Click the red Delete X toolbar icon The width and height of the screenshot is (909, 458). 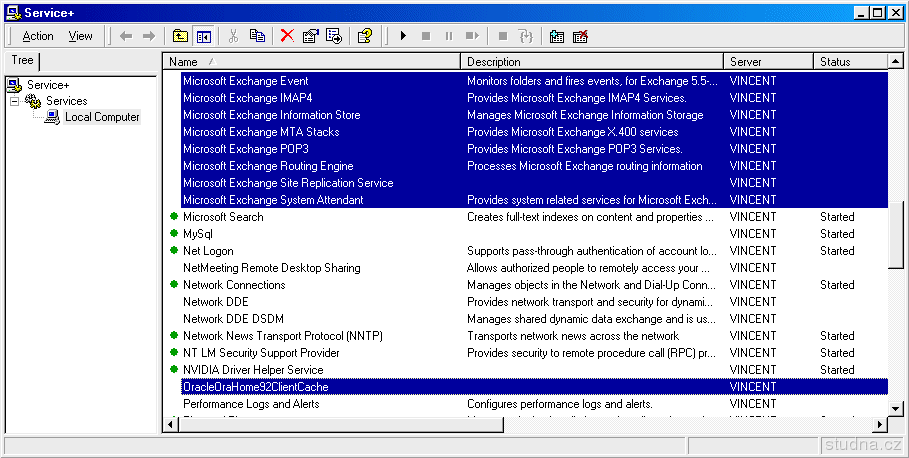coord(287,36)
